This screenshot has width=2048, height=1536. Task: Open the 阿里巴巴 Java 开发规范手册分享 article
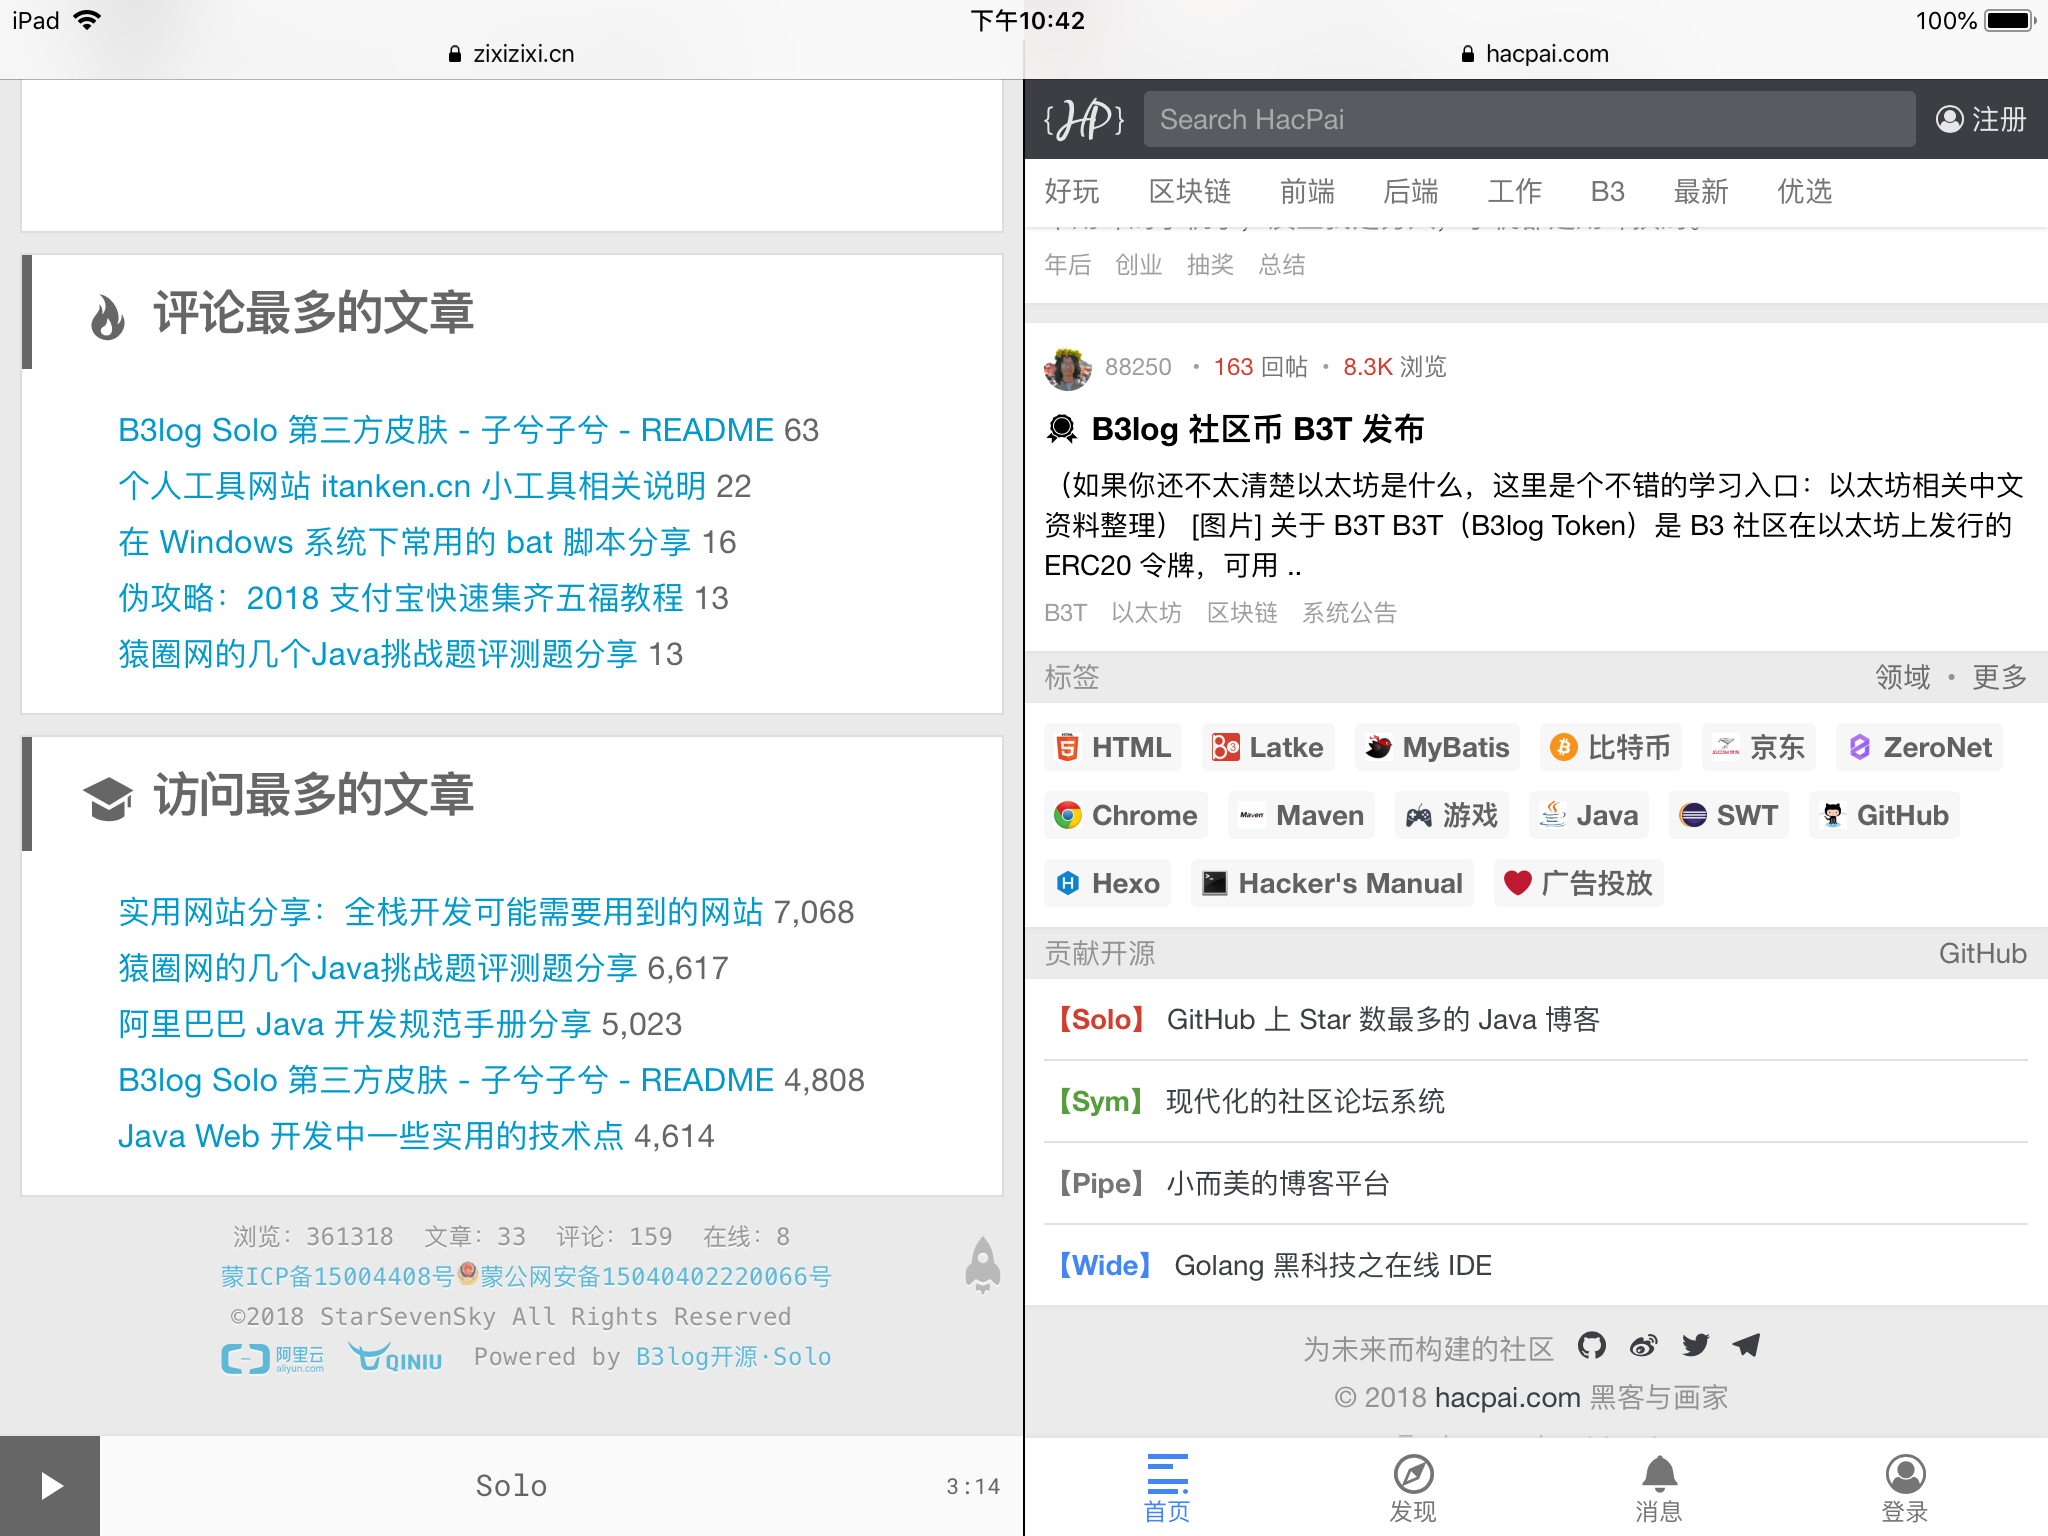pos(355,1024)
